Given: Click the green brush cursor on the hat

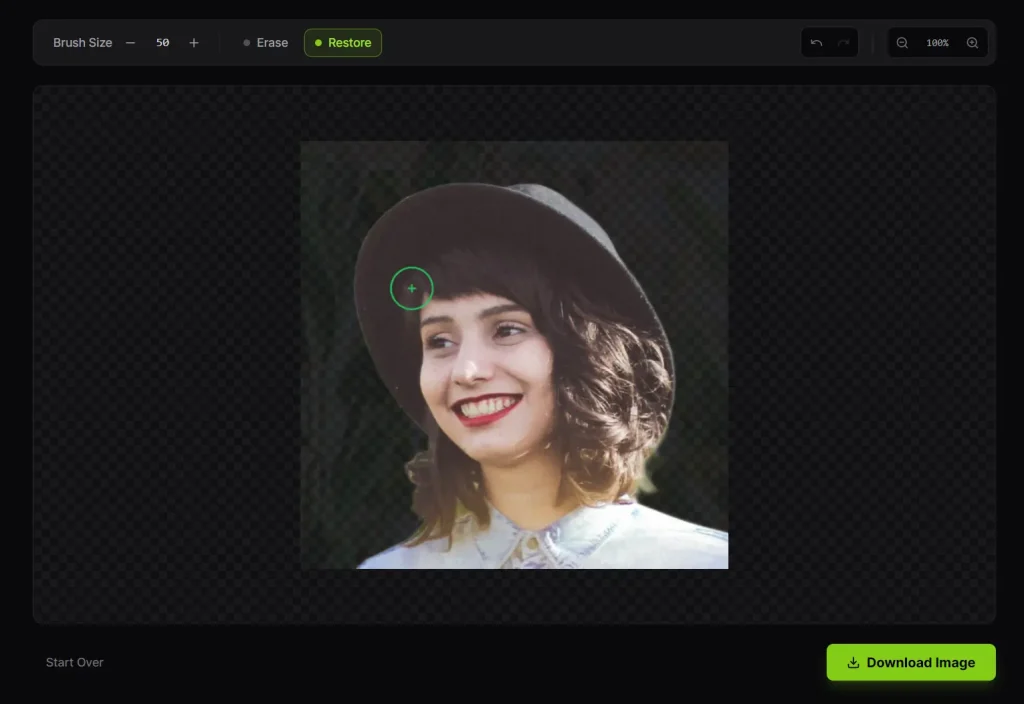Looking at the screenshot, I should pos(411,287).
